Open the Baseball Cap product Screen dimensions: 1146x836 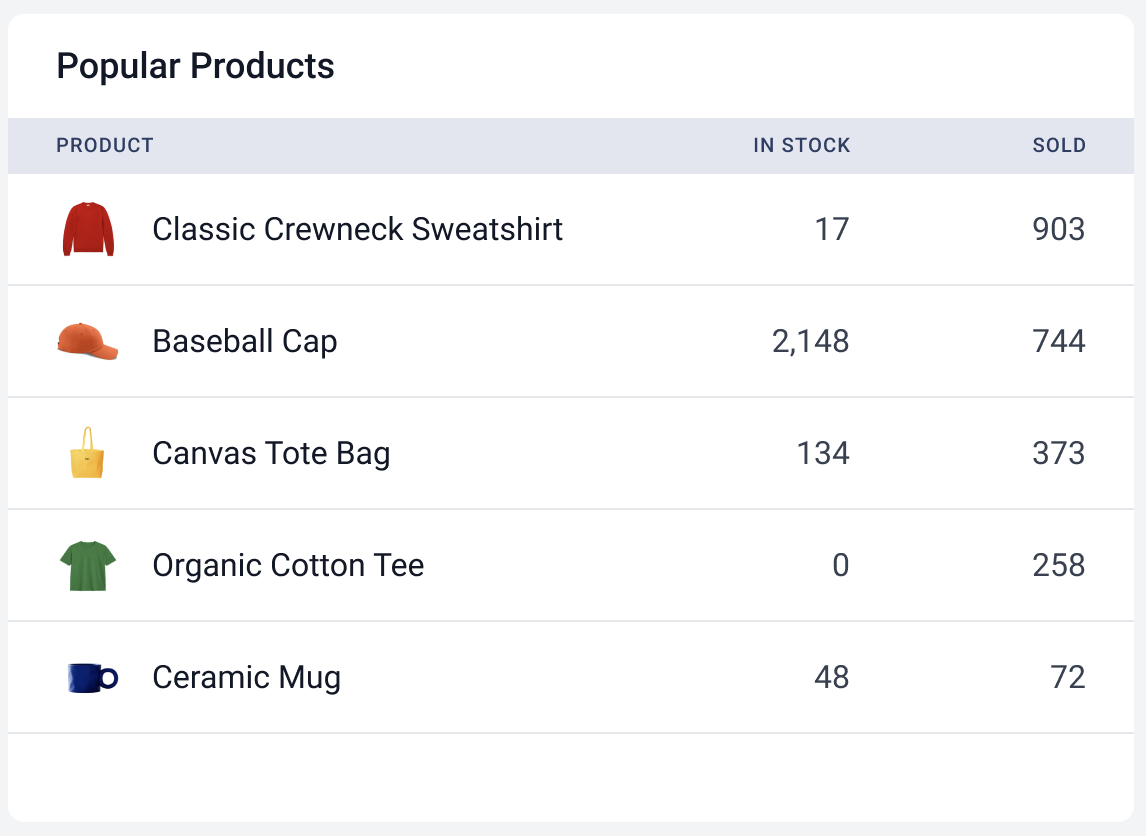pos(245,341)
